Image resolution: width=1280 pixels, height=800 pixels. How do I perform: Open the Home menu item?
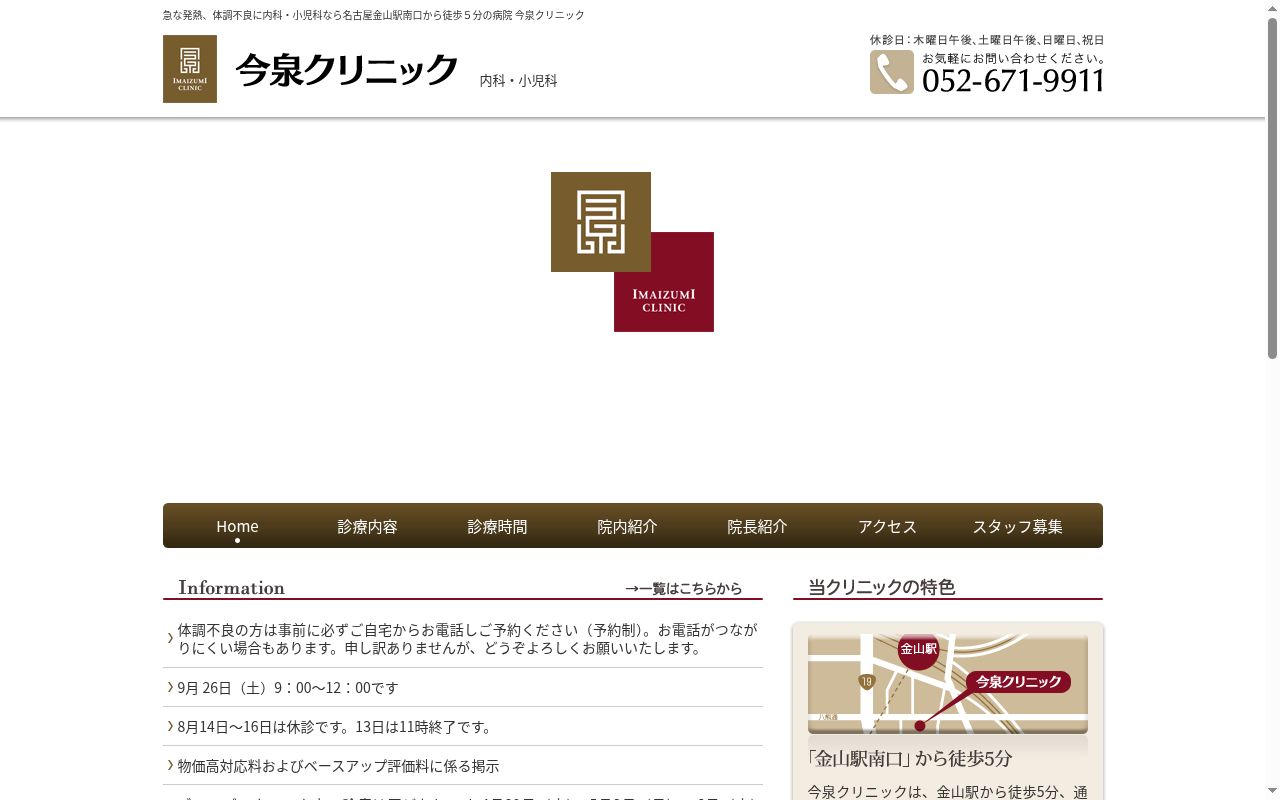point(237,526)
